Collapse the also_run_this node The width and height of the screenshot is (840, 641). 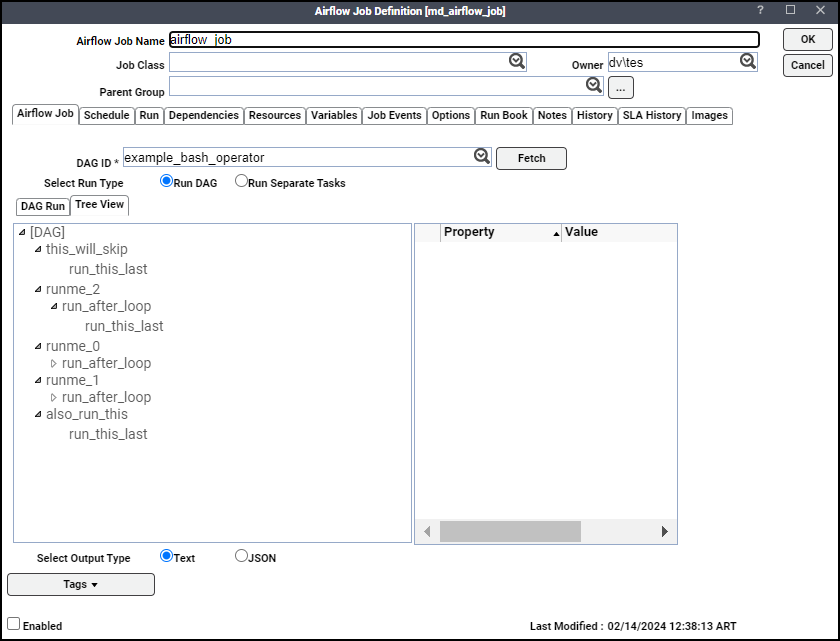[x=38, y=414]
